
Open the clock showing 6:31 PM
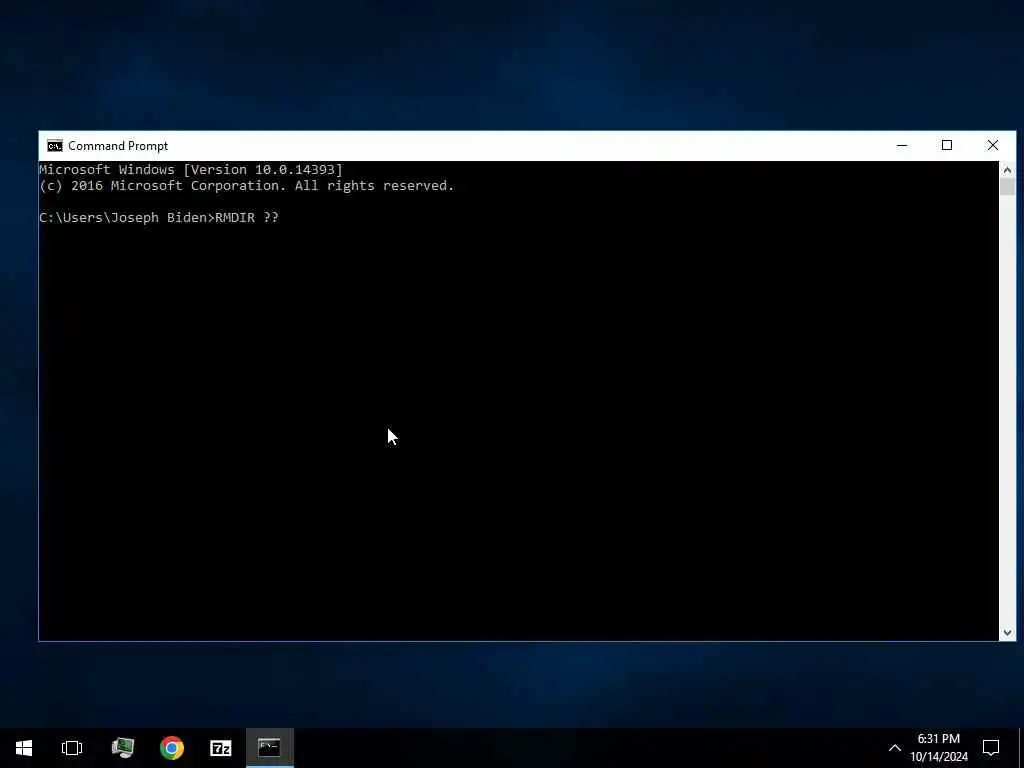(x=939, y=748)
